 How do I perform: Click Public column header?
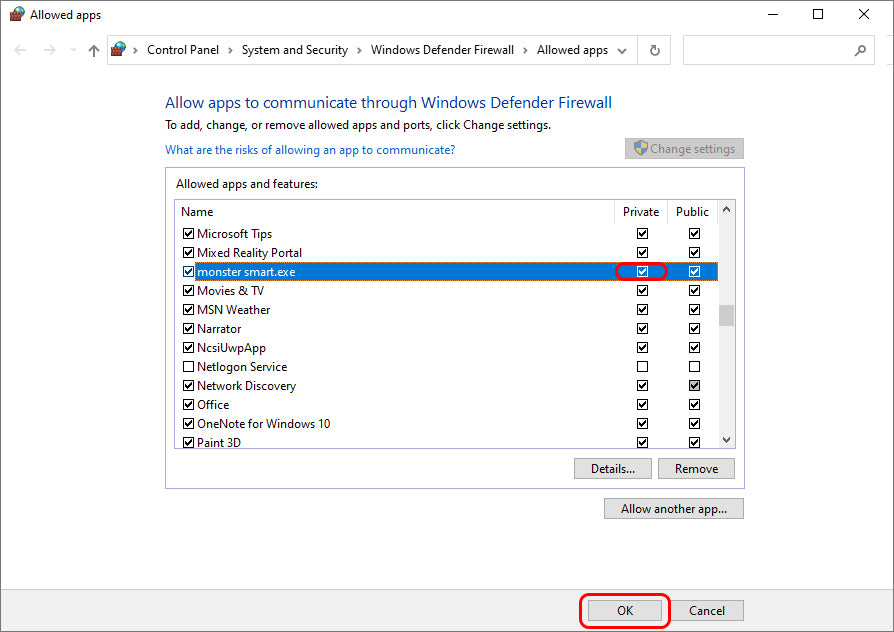tap(693, 212)
